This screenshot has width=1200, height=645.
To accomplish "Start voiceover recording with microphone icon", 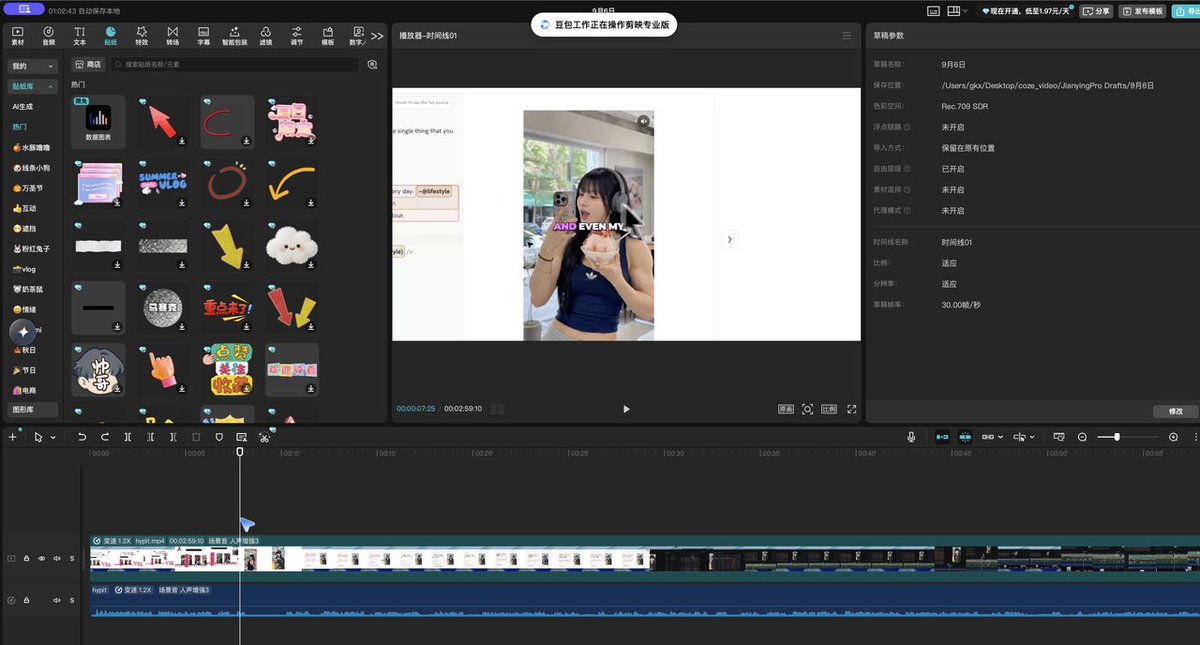I will pyautogui.click(x=911, y=437).
